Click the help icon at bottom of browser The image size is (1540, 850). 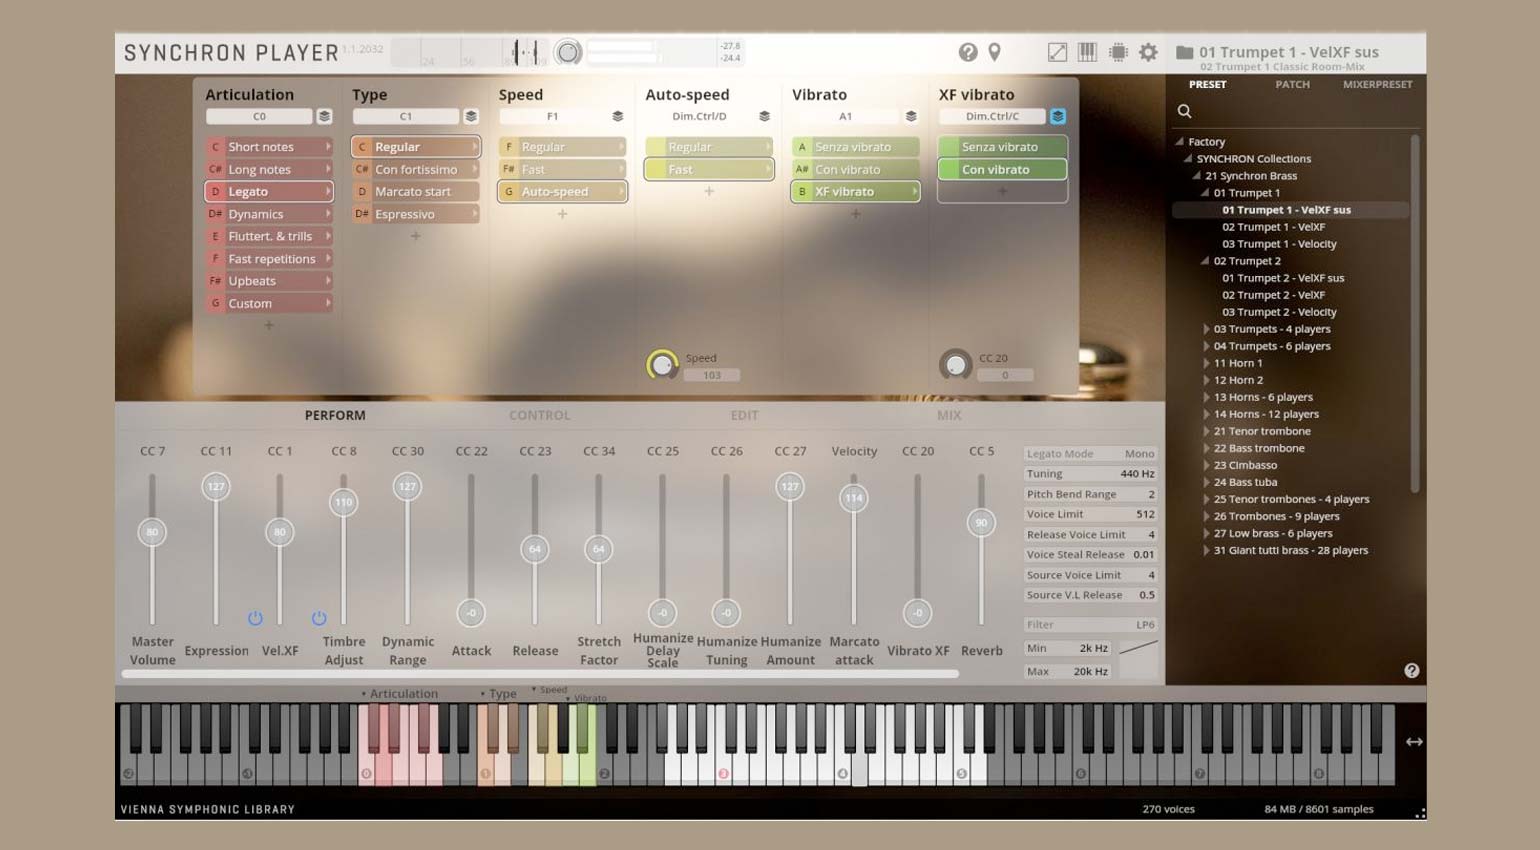(x=1411, y=670)
